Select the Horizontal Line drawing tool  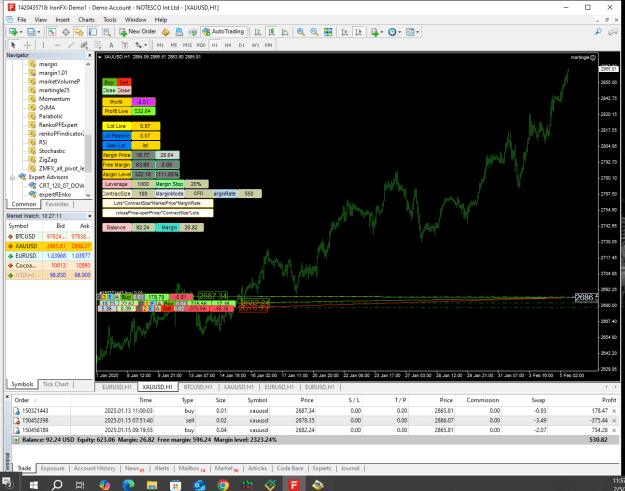coord(57,45)
